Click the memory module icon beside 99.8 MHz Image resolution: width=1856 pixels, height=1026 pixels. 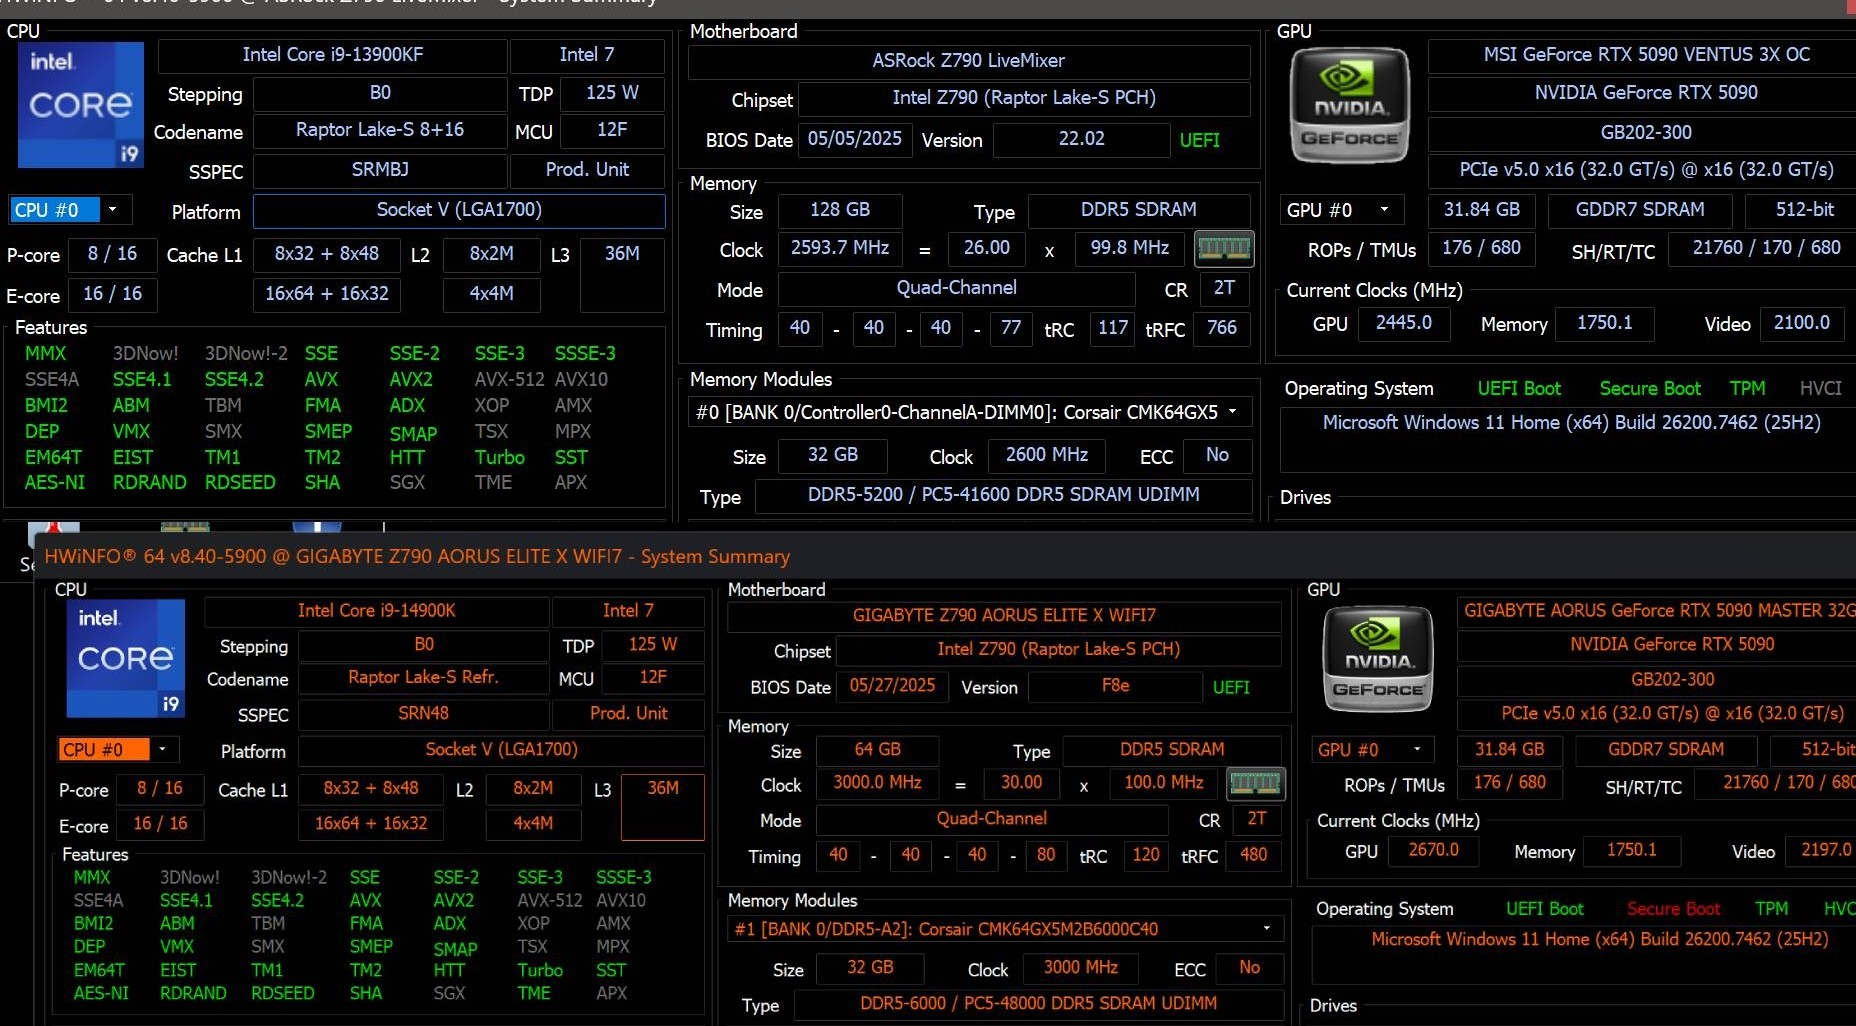[x=1224, y=248]
